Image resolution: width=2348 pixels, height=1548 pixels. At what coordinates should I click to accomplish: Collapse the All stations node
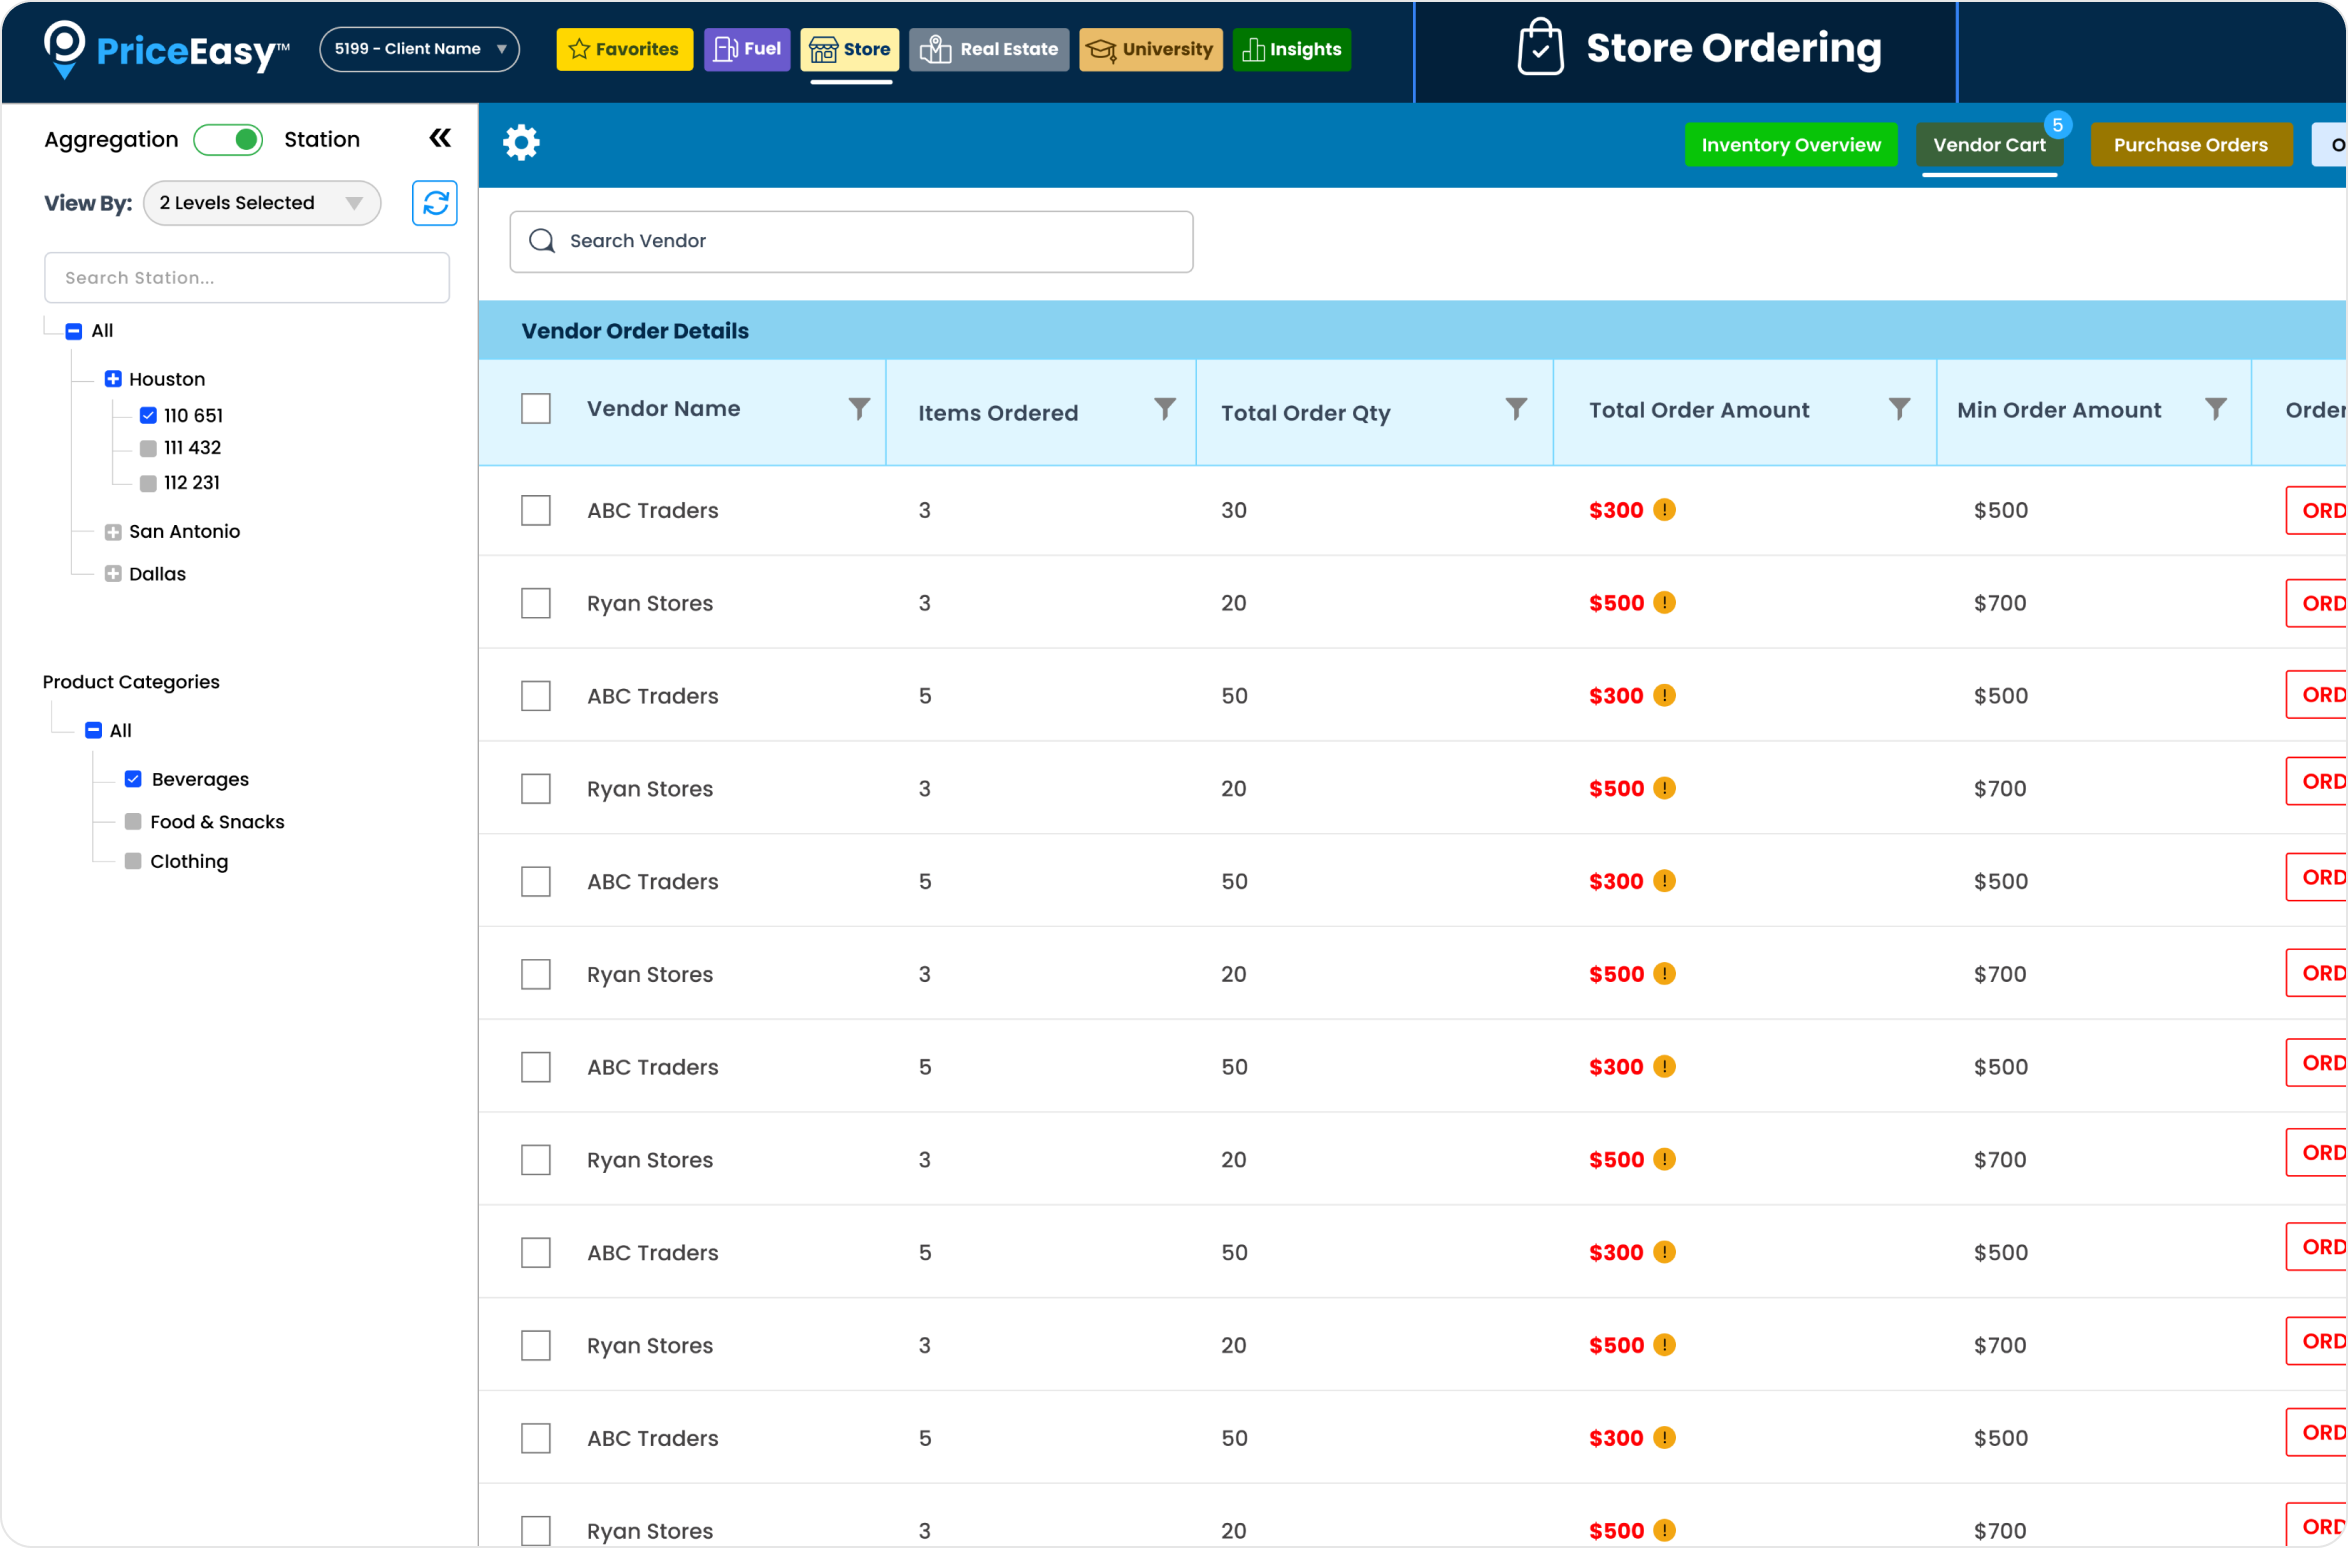click(74, 331)
